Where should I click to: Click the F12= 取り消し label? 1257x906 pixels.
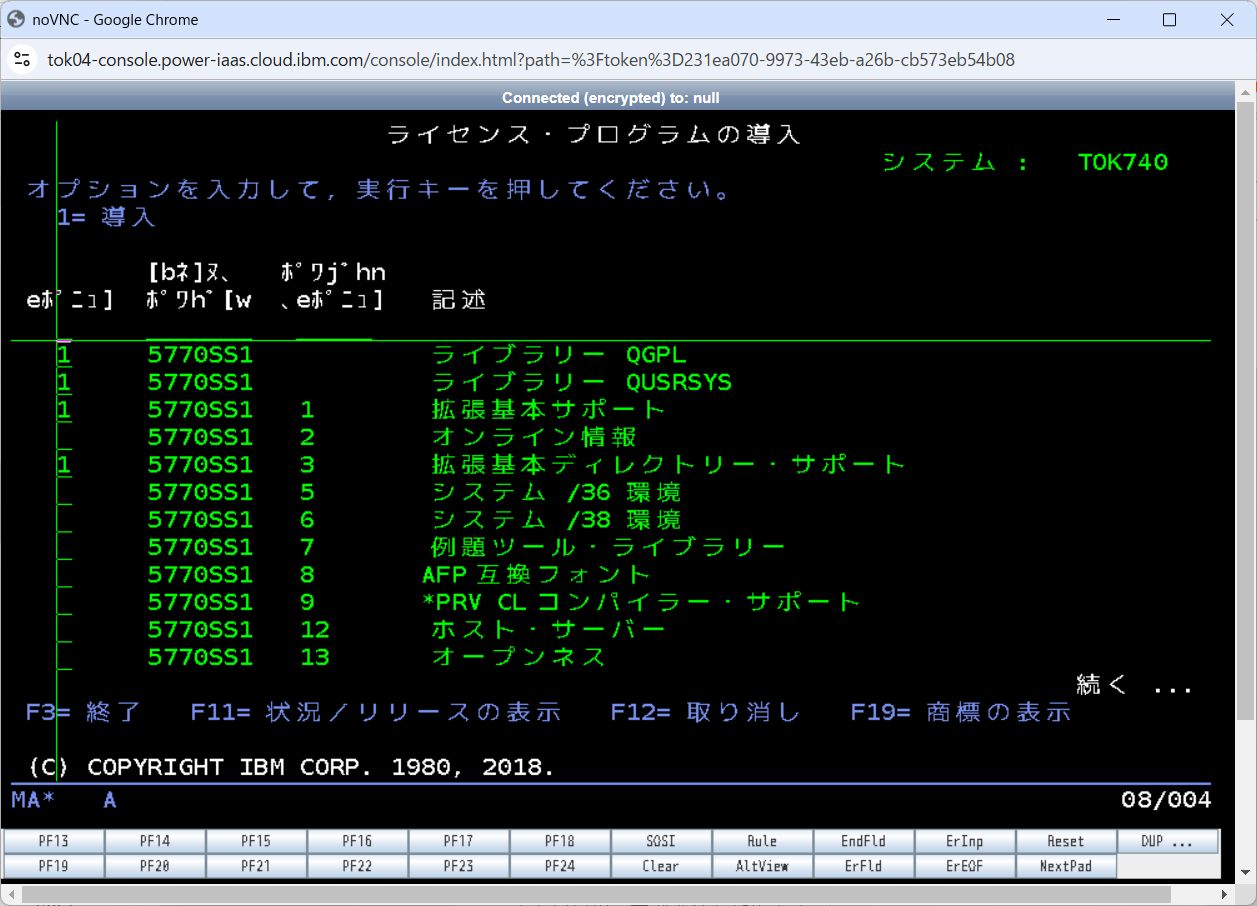coord(706,712)
